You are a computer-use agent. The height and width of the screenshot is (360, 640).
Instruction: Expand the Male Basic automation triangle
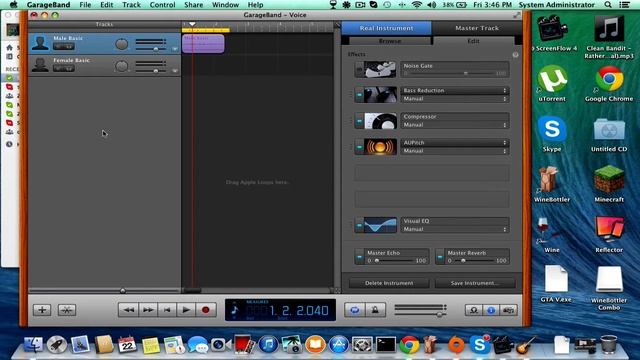(175, 49)
